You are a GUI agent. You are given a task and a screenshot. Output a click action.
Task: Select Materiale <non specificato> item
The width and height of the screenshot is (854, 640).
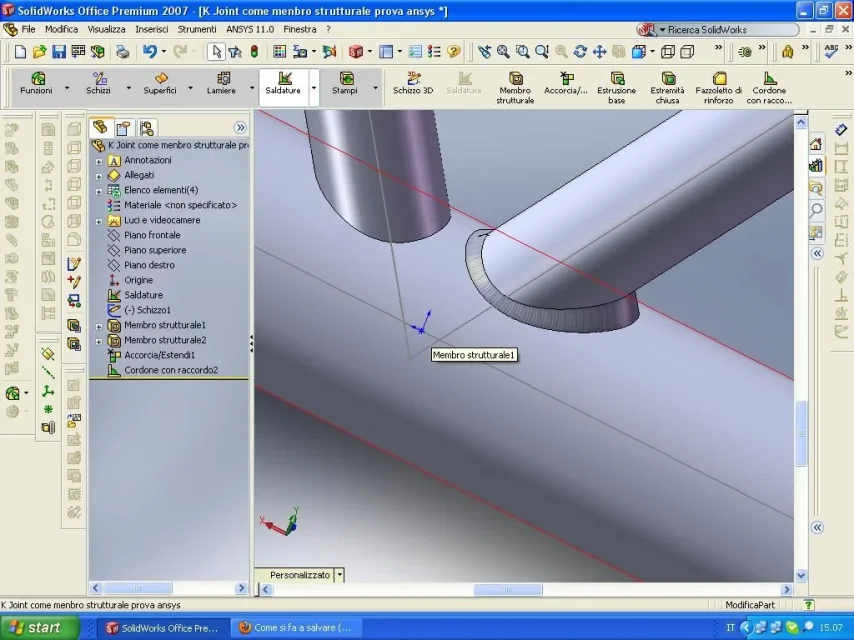click(180, 205)
